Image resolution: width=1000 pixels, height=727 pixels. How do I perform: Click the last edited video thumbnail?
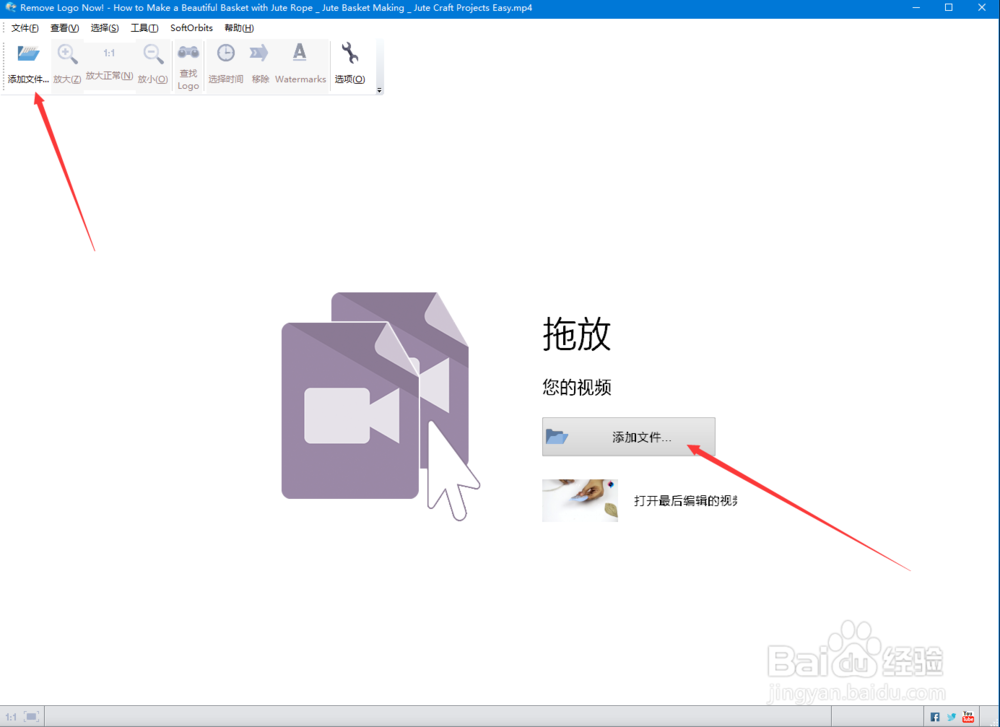[580, 501]
